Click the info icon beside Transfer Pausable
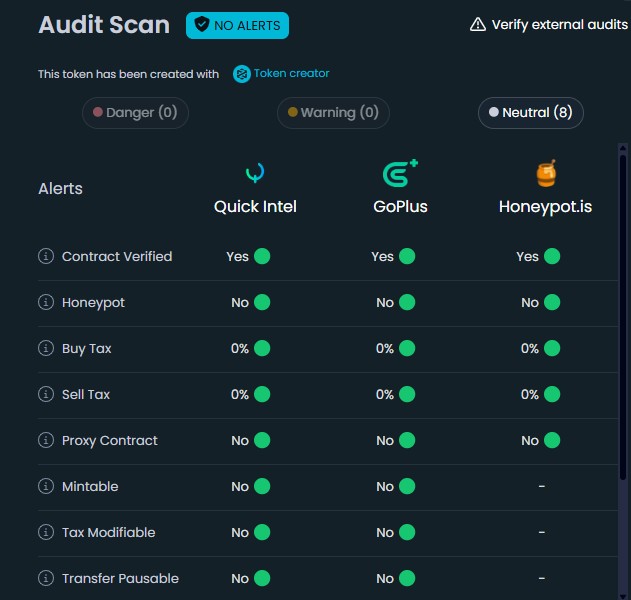Image resolution: width=631 pixels, height=600 pixels. click(x=46, y=578)
